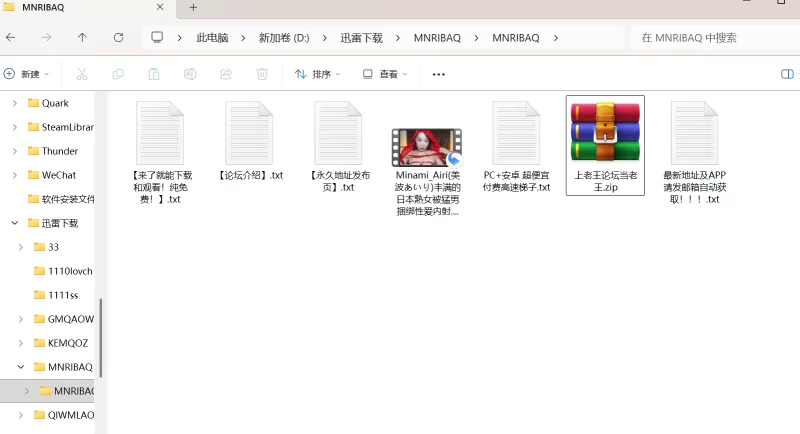Click the cut (scissors) toolbar icon
The width and height of the screenshot is (800, 434).
point(82,74)
